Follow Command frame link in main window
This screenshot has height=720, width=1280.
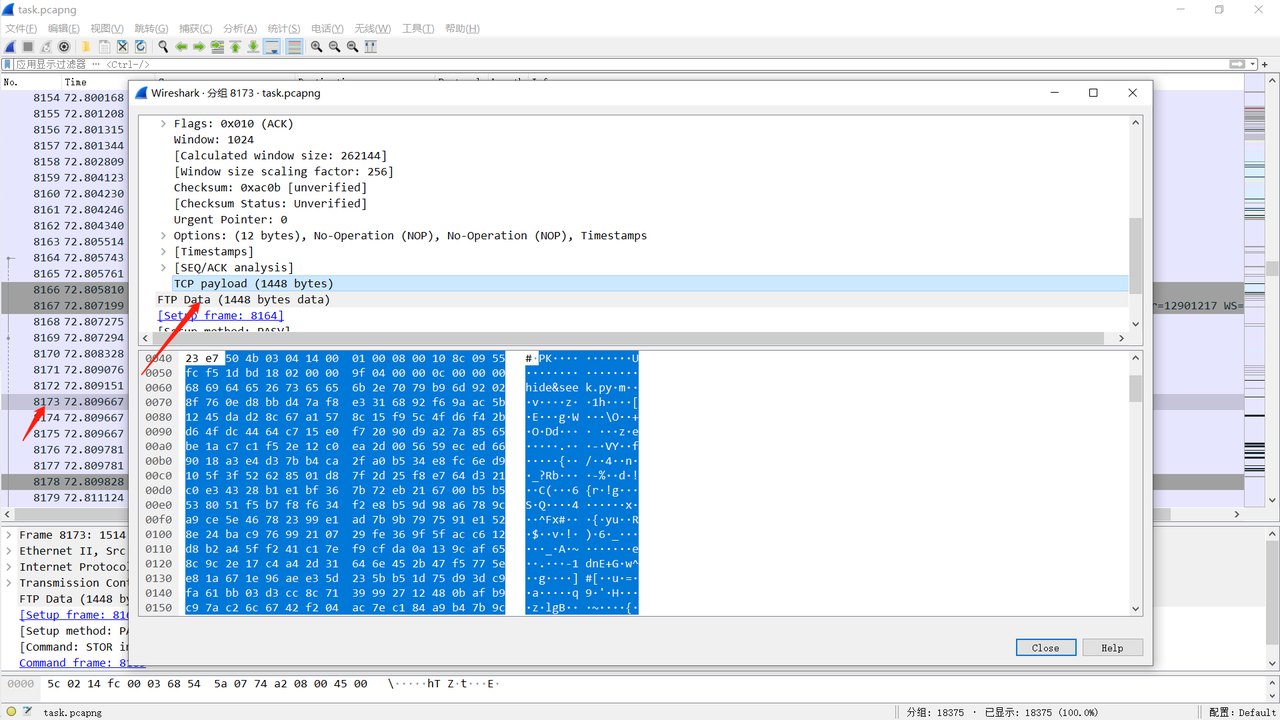pos(82,663)
